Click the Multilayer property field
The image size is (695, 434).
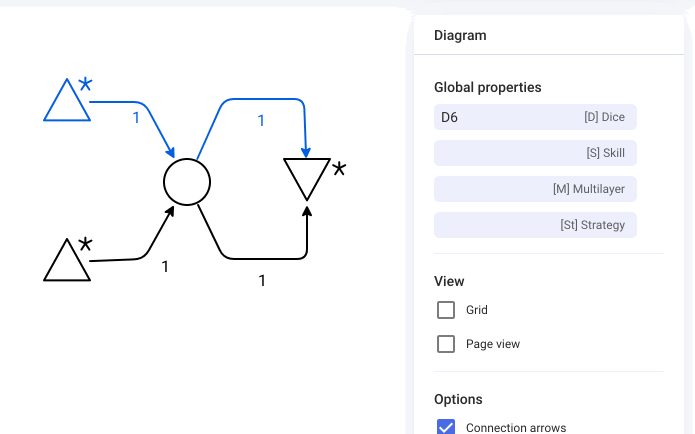tap(535, 189)
